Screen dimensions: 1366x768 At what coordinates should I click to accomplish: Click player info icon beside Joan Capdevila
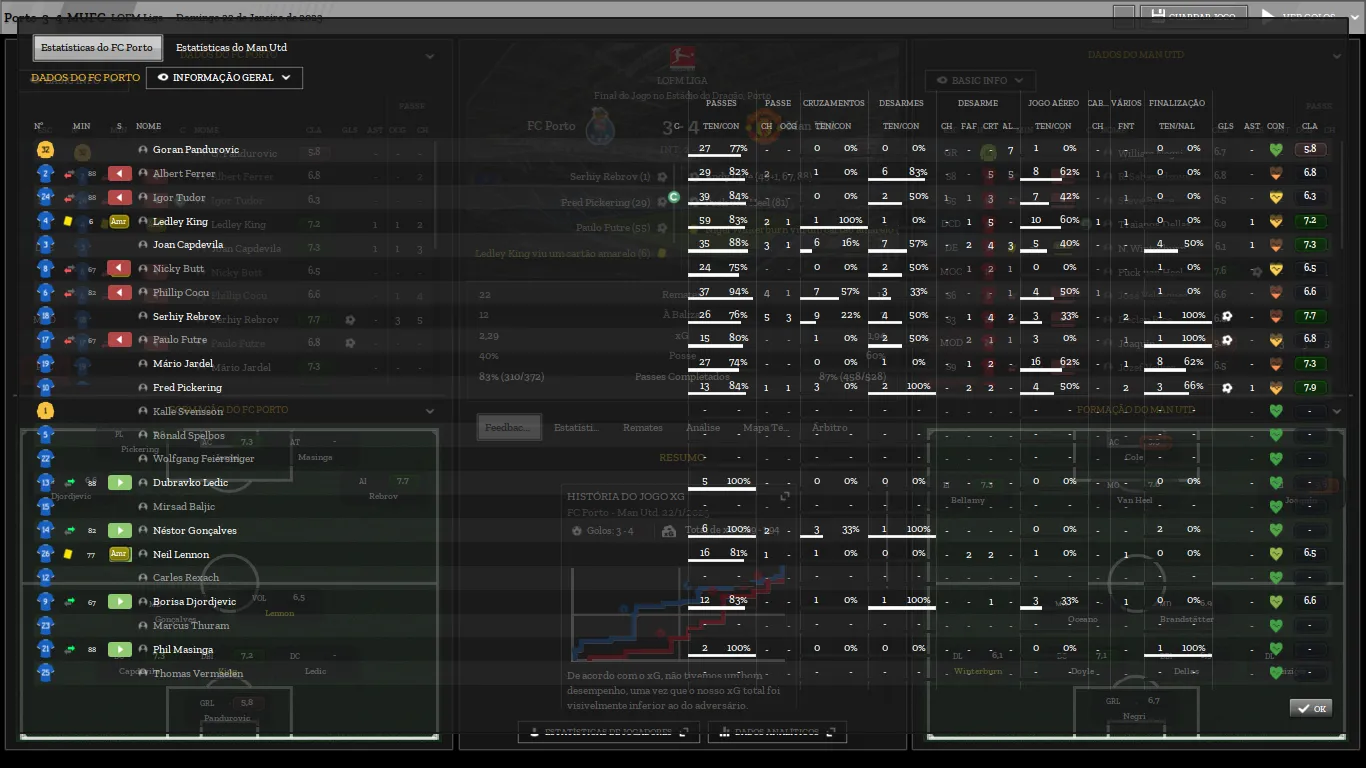coord(143,245)
